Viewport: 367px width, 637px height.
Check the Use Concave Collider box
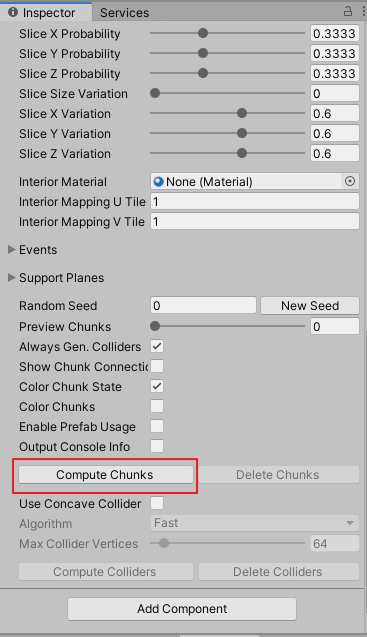157,503
